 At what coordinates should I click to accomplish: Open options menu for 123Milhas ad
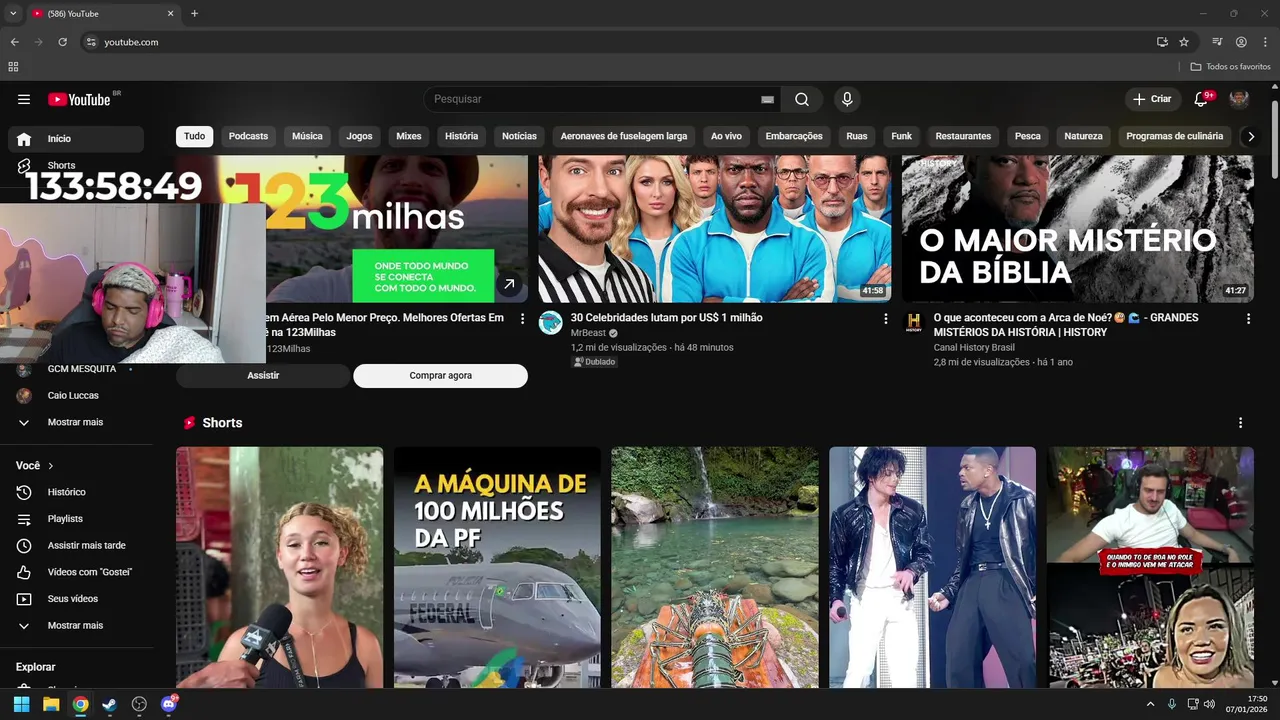pos(522,319)
